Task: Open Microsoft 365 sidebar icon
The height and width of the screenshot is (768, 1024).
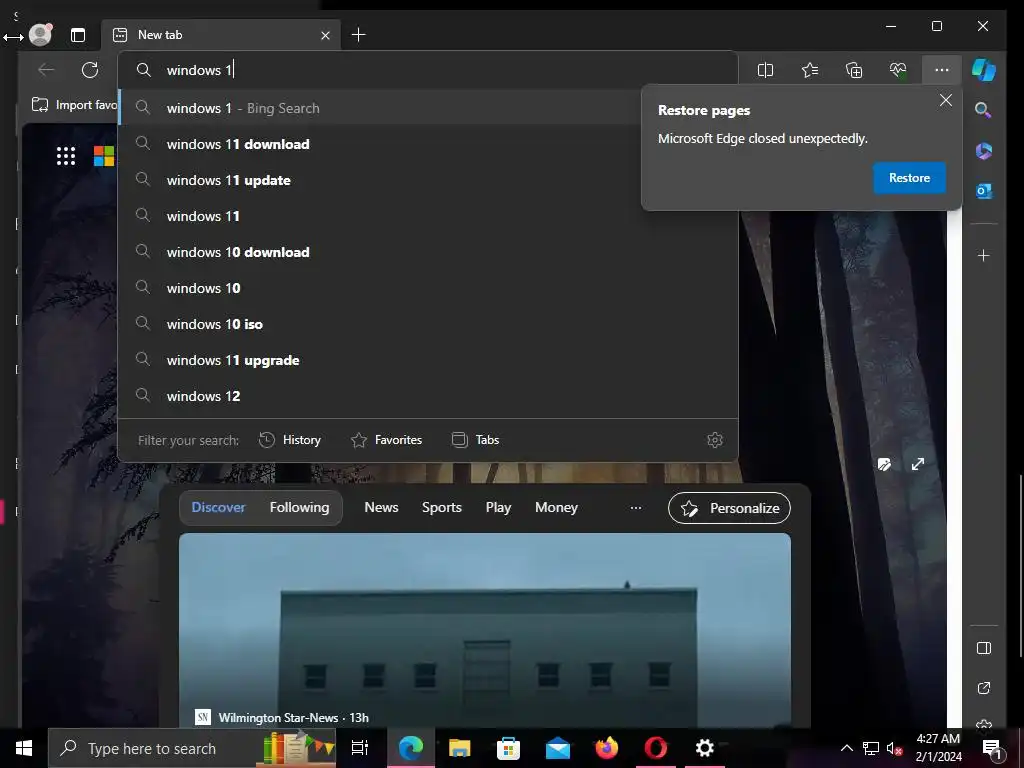Action: coord(984,151)
